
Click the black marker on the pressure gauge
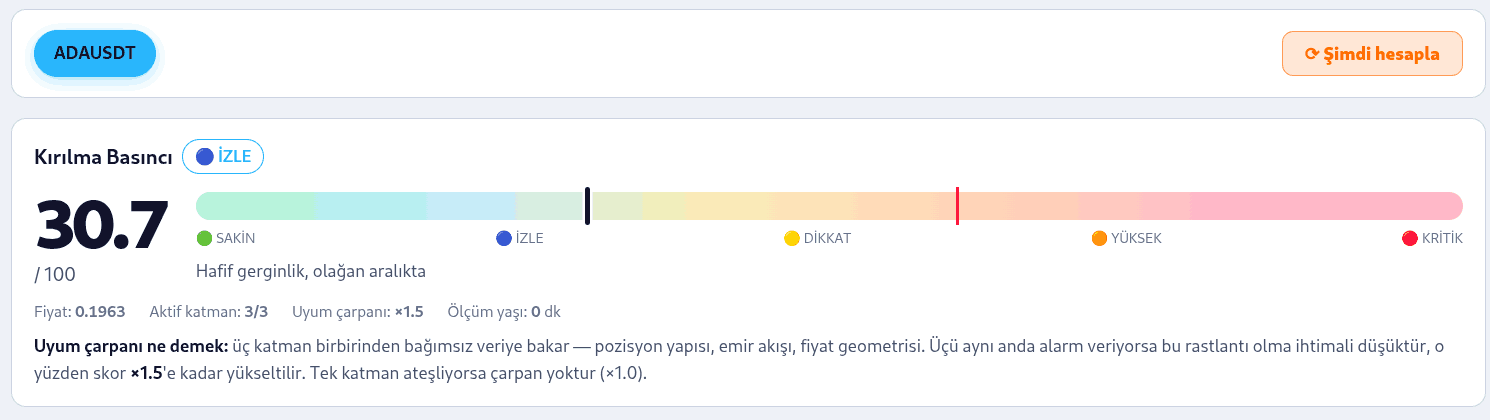587,206
